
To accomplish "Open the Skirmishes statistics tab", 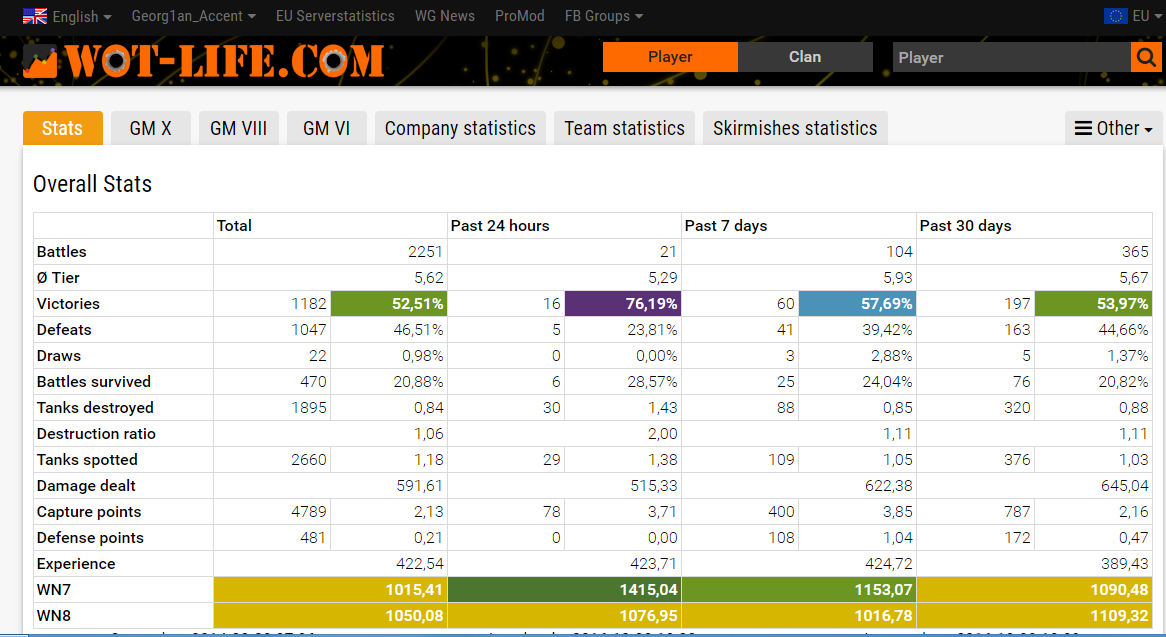I will [795, 128].
